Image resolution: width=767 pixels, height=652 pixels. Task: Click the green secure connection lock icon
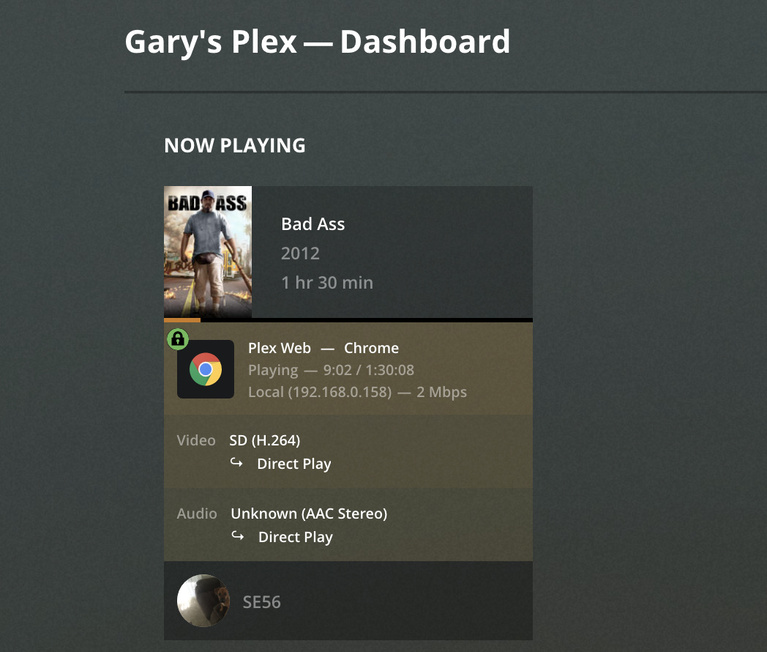[x=178, y=338]
